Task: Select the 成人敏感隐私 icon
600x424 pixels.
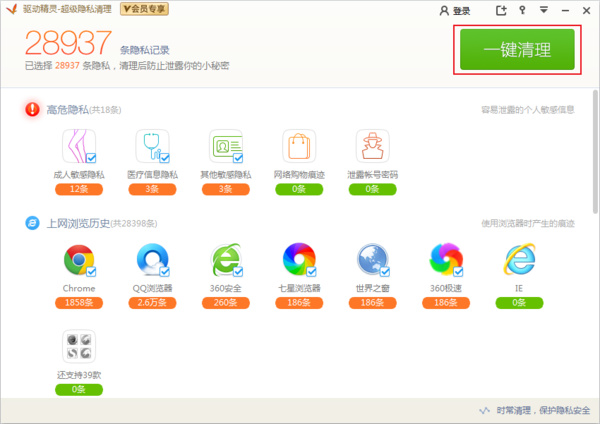Action: (x=79, y=146)
